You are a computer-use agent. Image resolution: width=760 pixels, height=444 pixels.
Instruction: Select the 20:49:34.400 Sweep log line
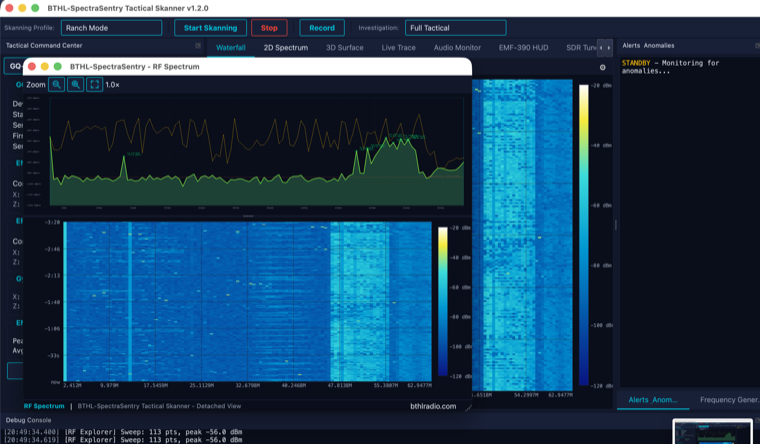pos(124,432)
